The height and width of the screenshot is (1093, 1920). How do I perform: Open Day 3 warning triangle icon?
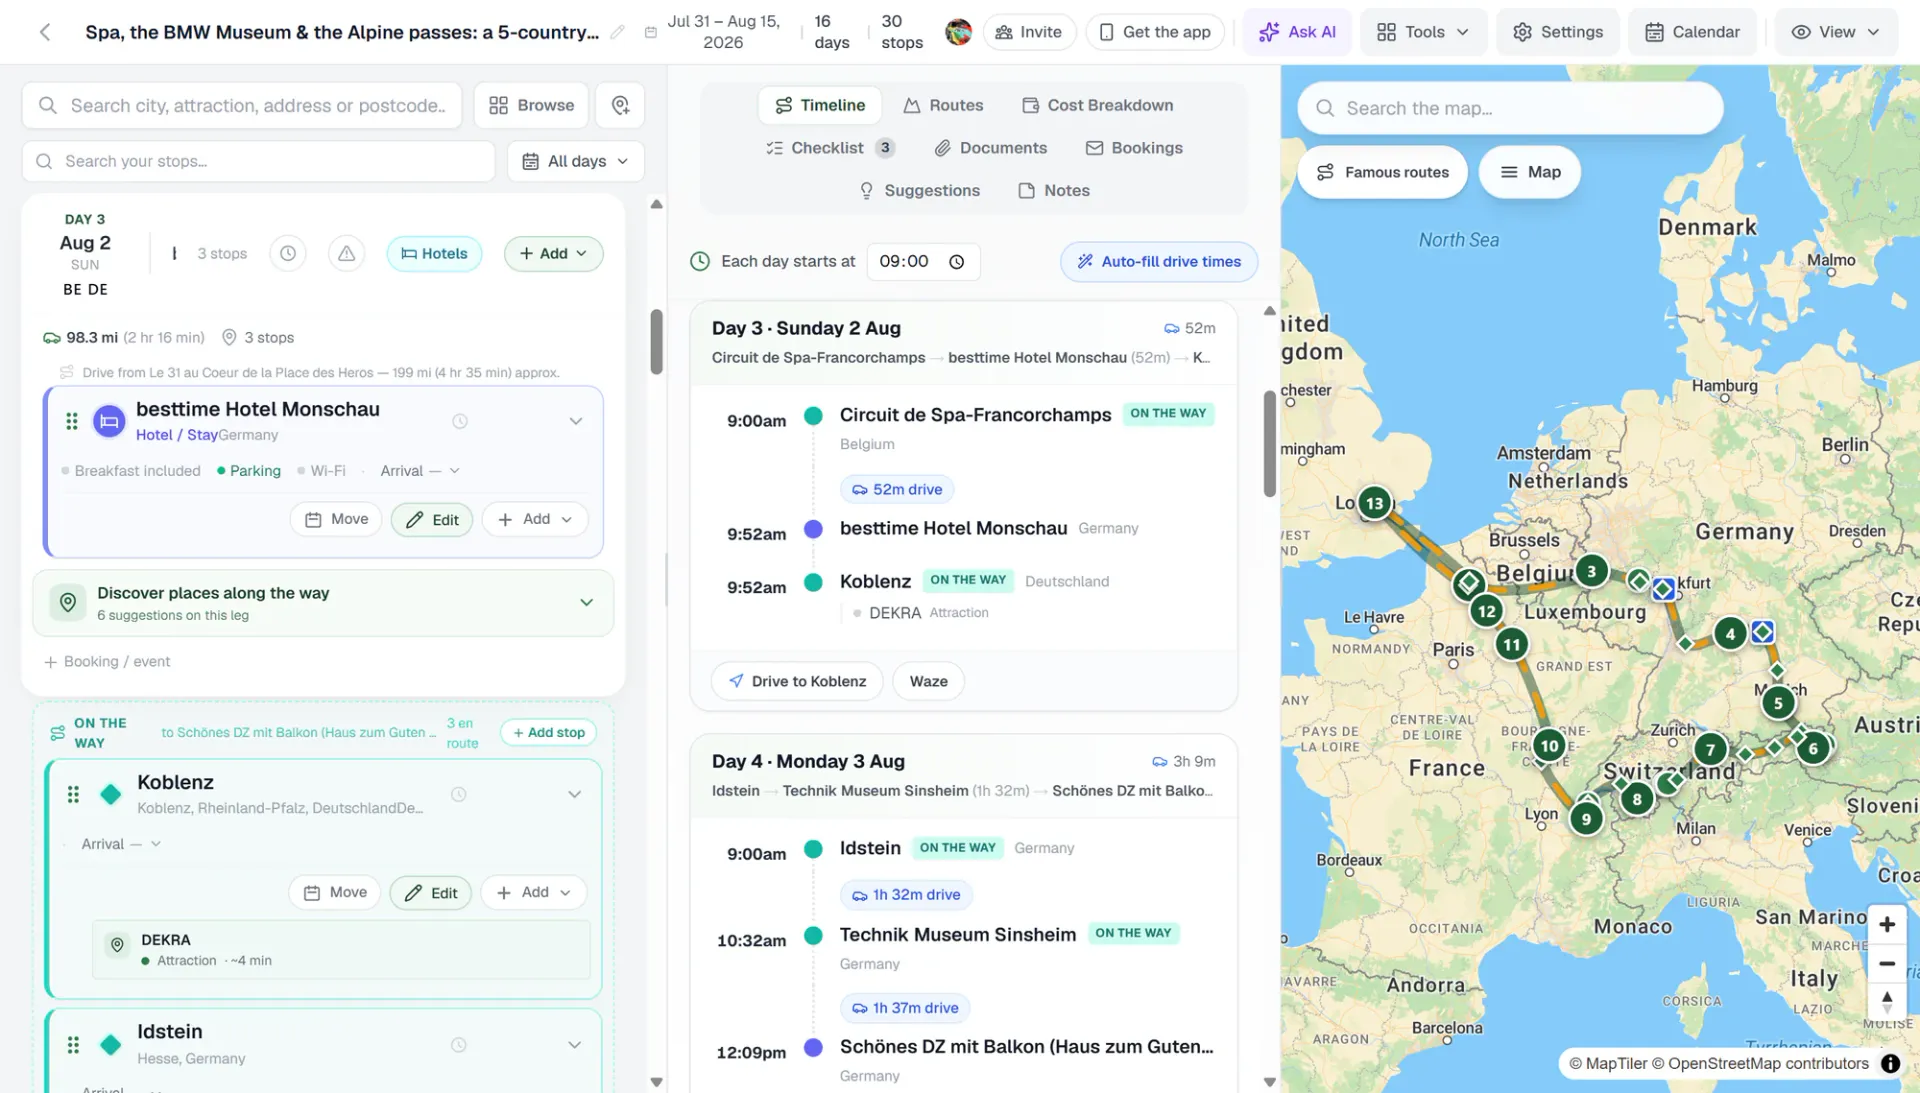pyautogui.click(x=346, y=253)
